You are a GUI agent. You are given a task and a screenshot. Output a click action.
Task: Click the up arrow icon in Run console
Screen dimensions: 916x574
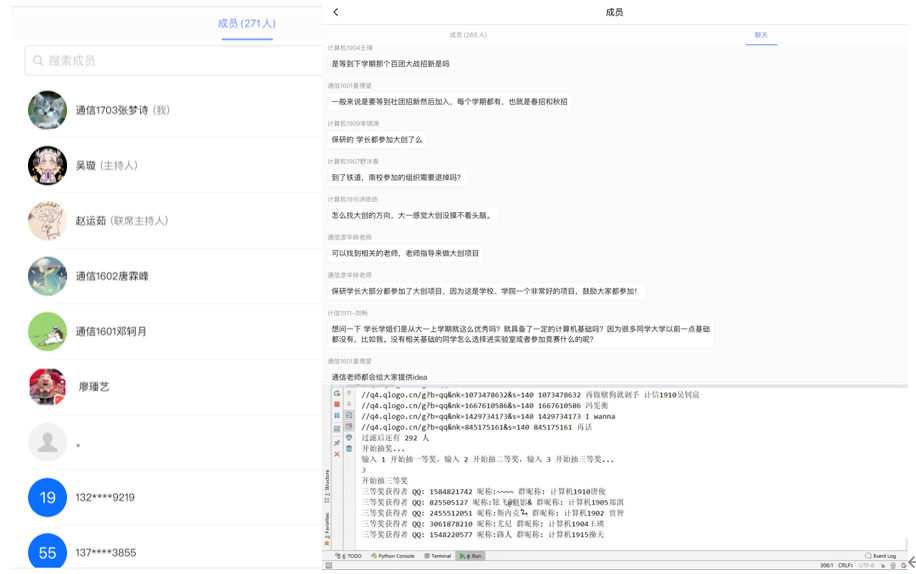349,394
